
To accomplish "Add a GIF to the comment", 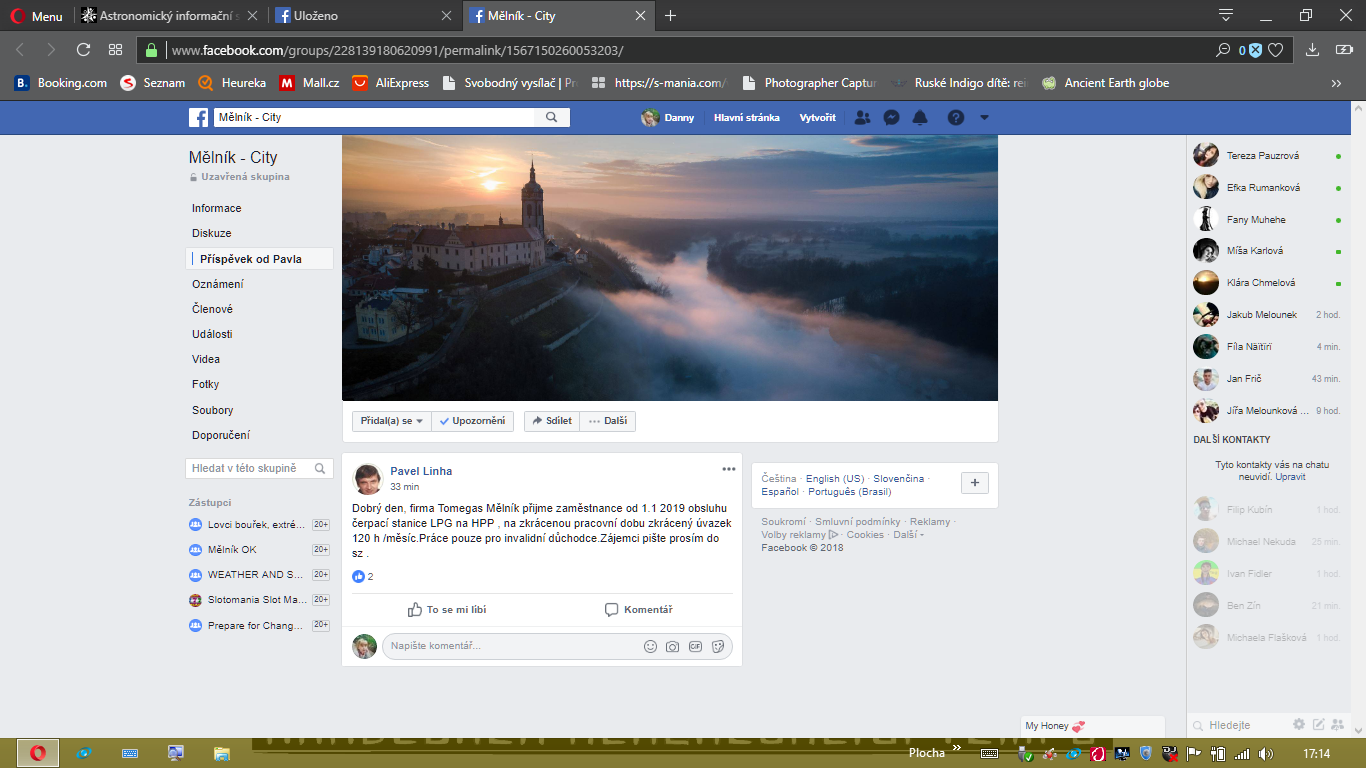I will click(x=695, y=647).
